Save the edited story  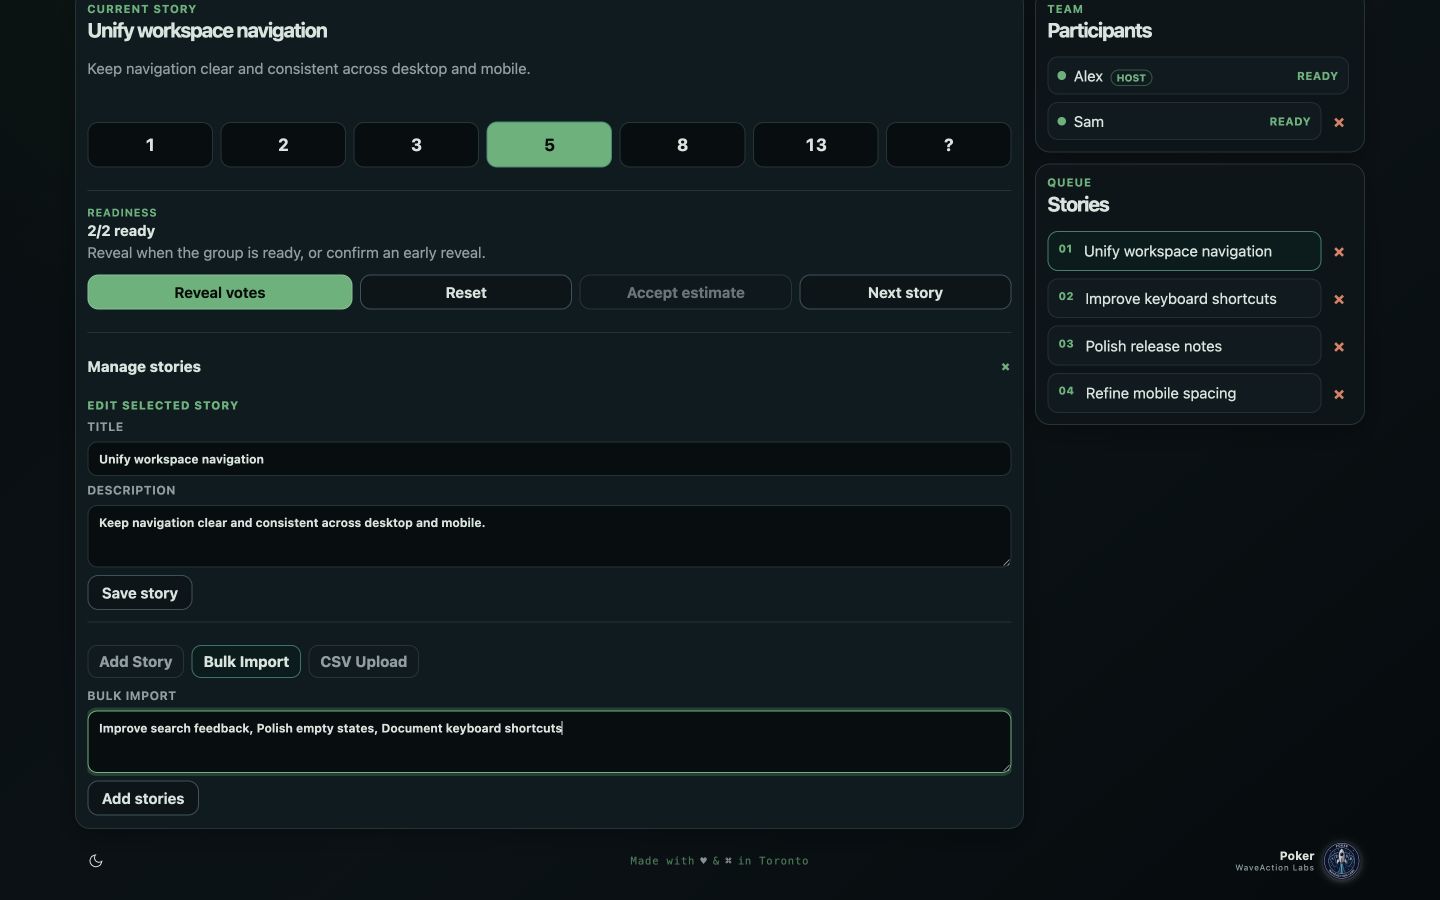[140, 593]
